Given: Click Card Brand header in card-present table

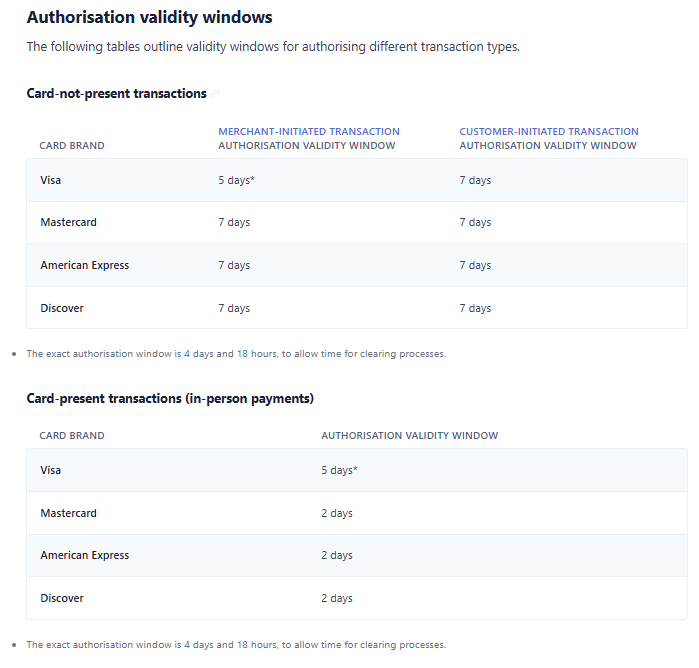Looking at the screenshot, I should point(72,436).
